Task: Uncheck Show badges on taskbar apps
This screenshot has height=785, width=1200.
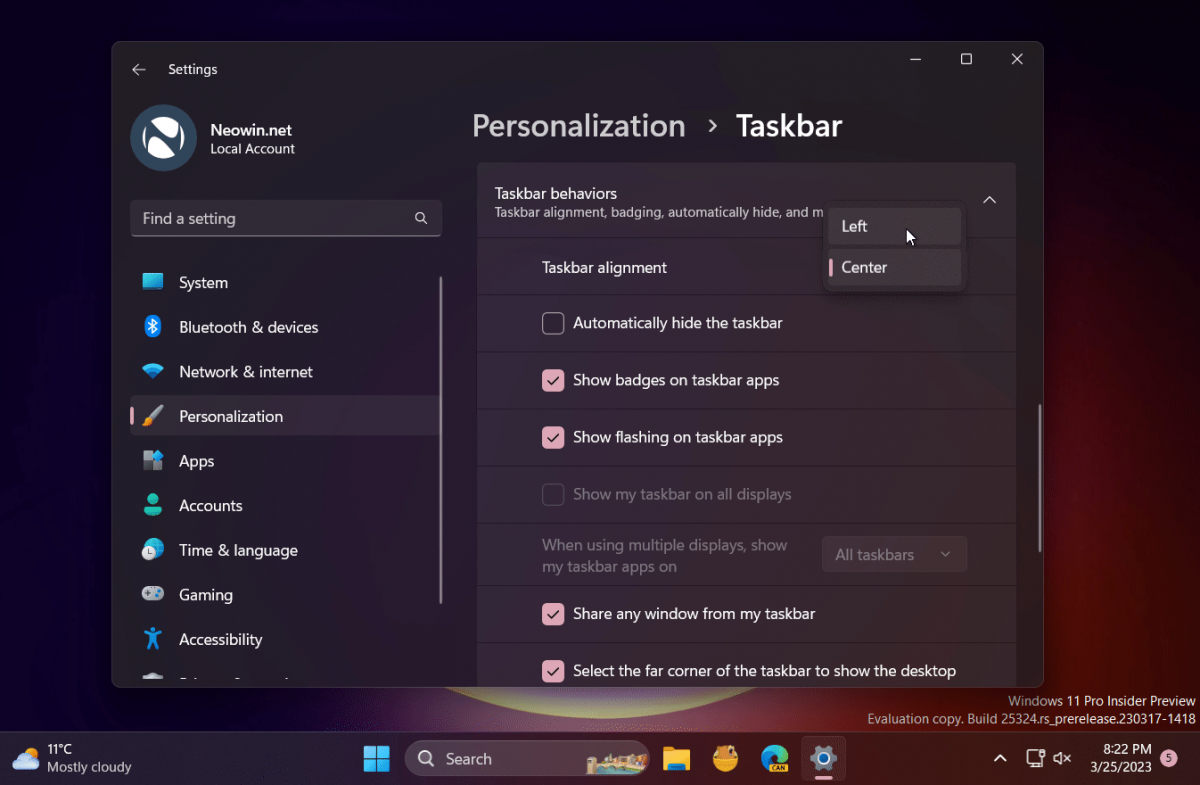Action: (x=553, y=380)
